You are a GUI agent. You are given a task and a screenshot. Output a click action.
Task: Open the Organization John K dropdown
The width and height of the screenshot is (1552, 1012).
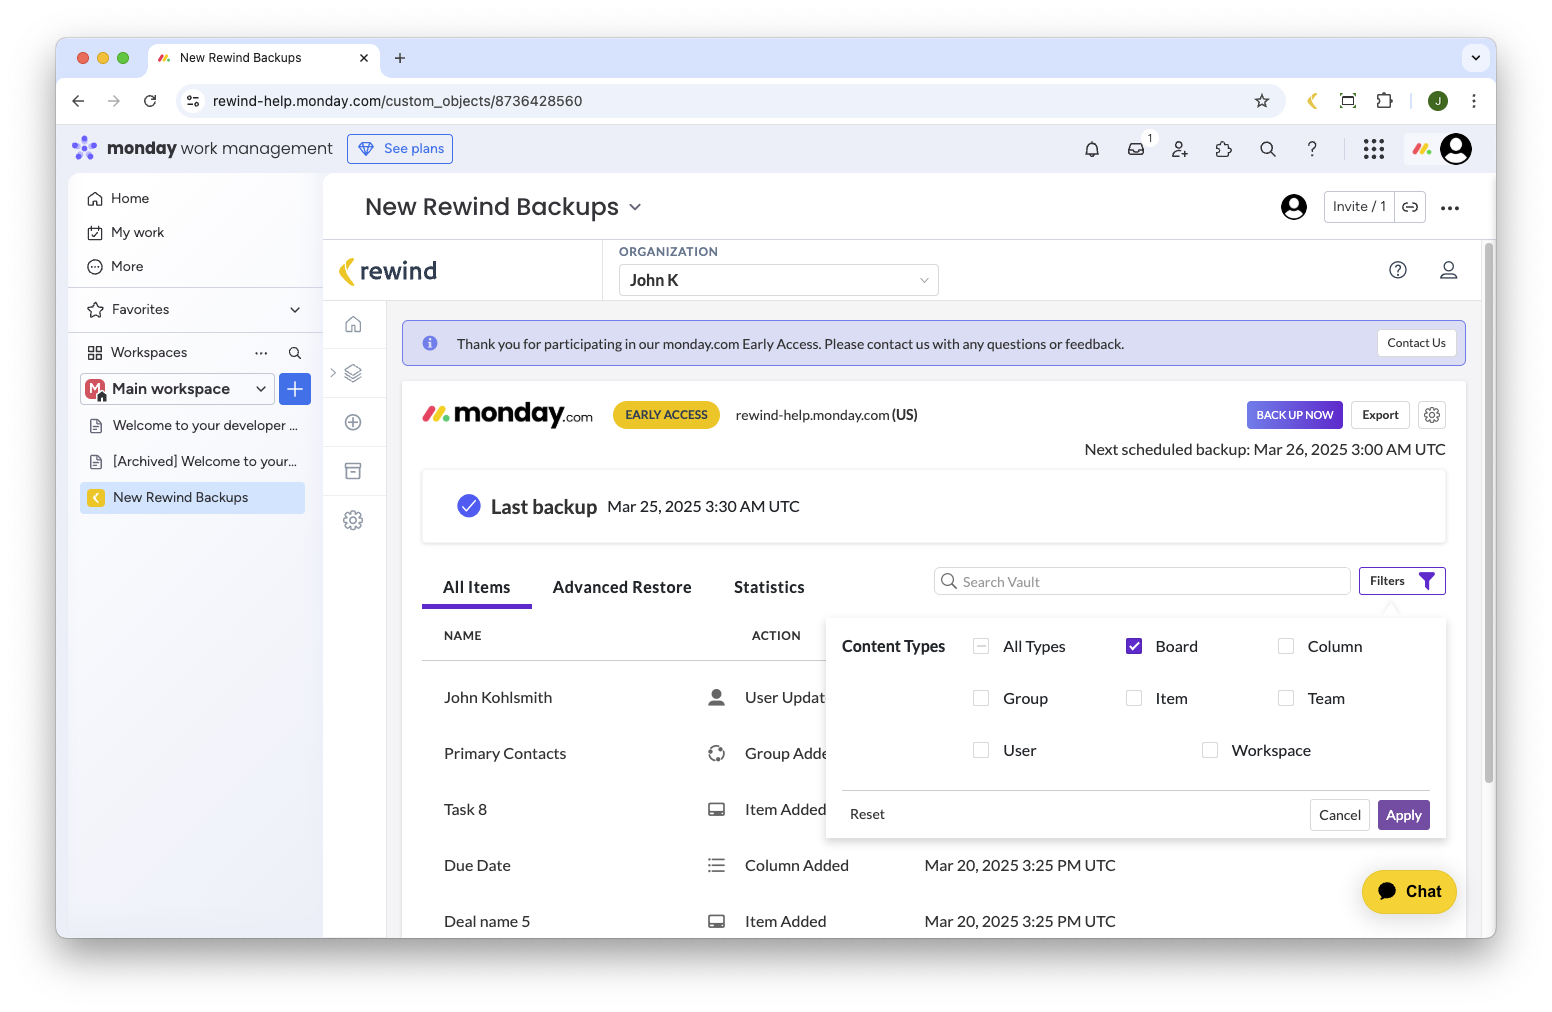[779, 280]
